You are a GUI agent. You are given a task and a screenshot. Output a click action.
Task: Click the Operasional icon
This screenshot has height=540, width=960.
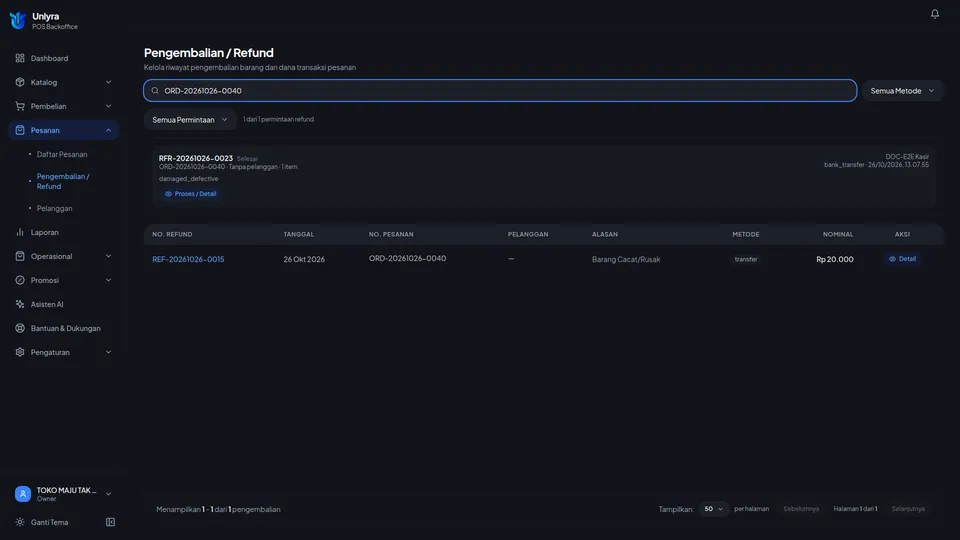[x=20, y=256]
